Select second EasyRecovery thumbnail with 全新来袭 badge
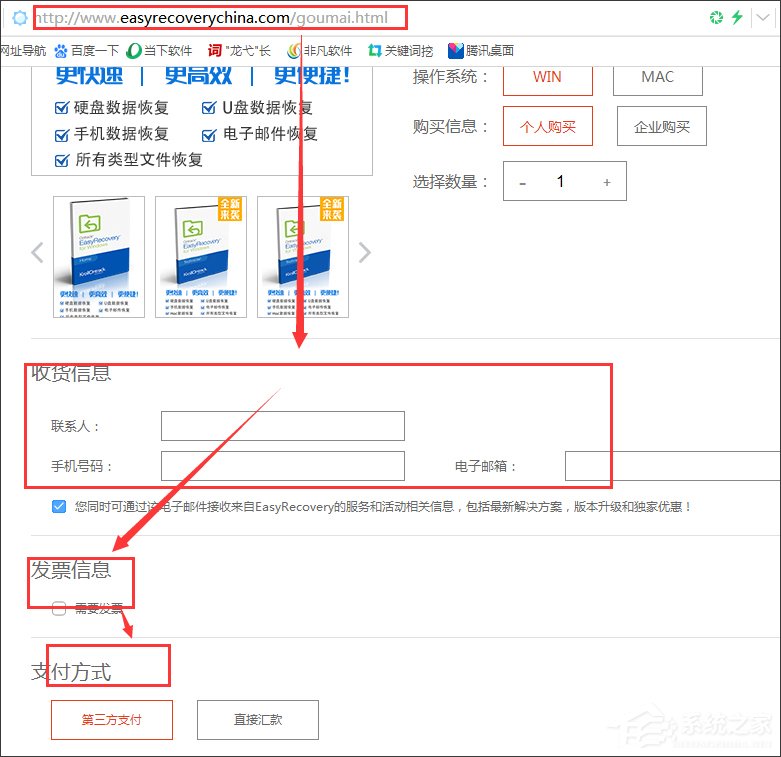 point(201,256)
